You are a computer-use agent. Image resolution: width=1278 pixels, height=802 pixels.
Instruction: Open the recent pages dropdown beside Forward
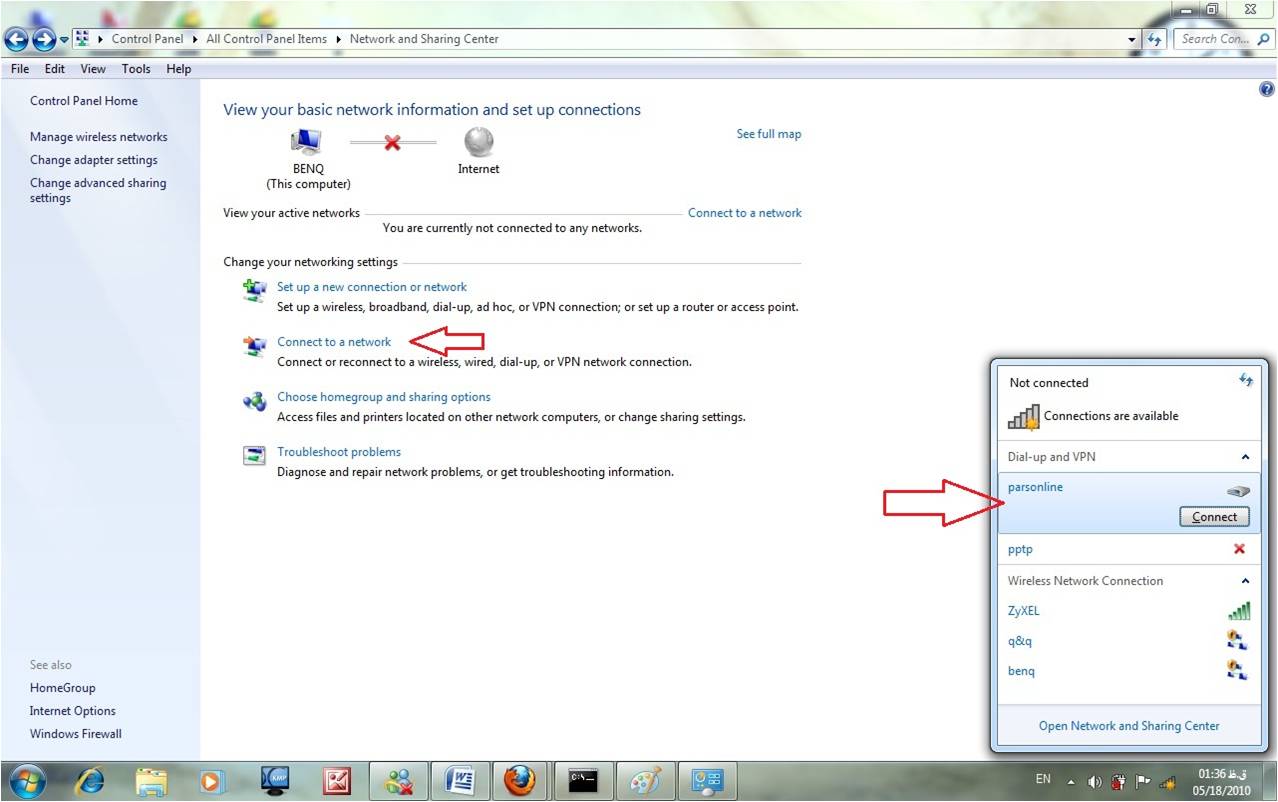(x=64, y=40)
